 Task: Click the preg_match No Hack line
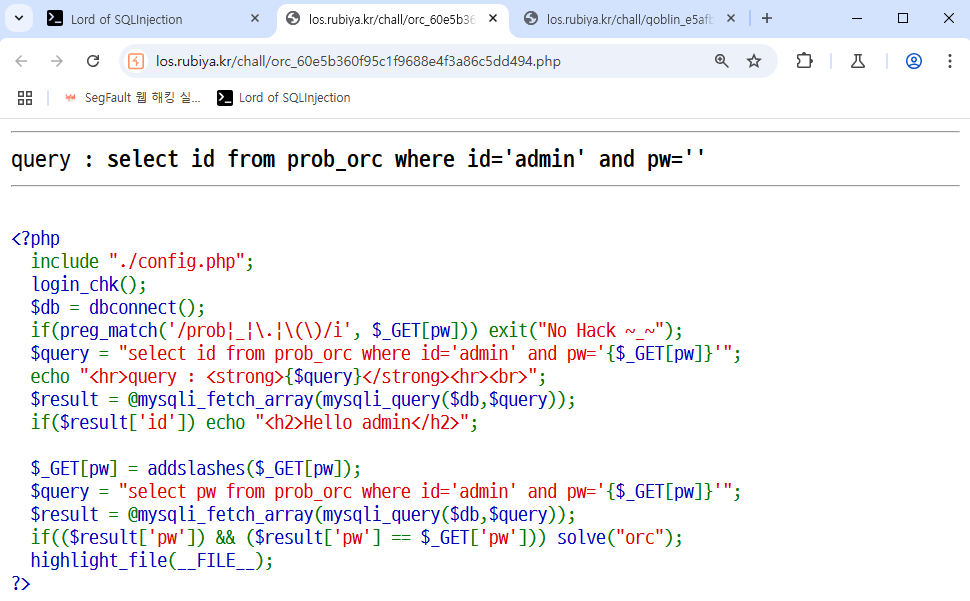tap(357, 330)
